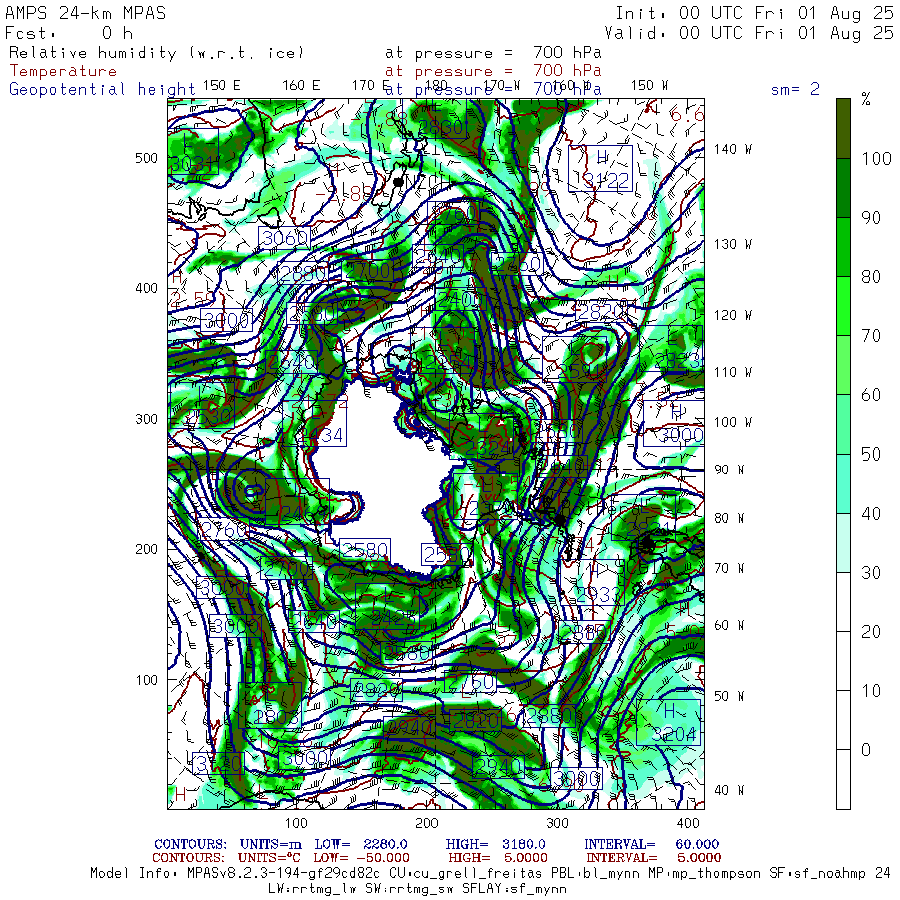
Task: Select the 'sm= 2' smoothing label
Action: click(796, 89)
